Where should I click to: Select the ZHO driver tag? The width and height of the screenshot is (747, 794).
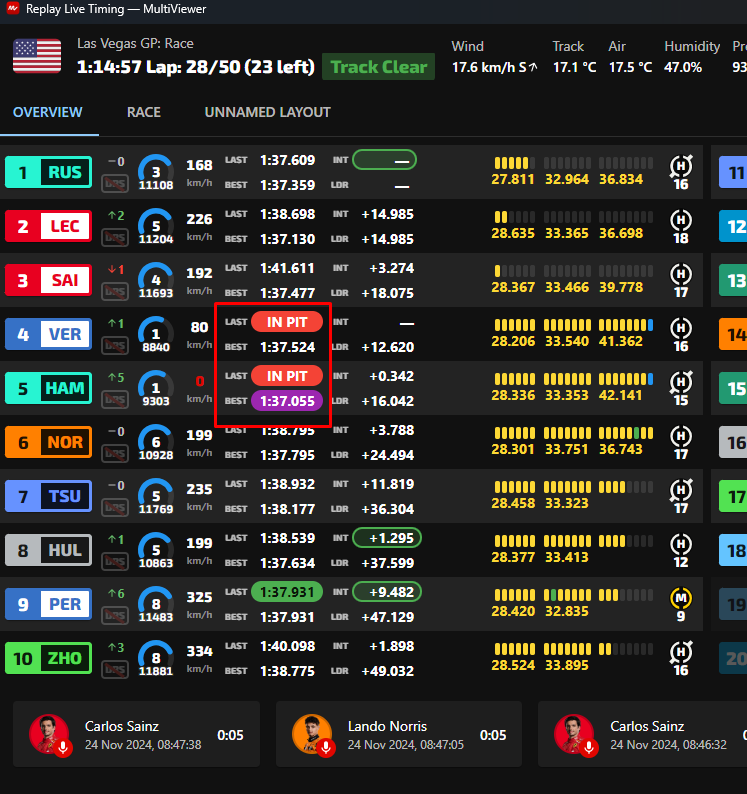[49, 658]
